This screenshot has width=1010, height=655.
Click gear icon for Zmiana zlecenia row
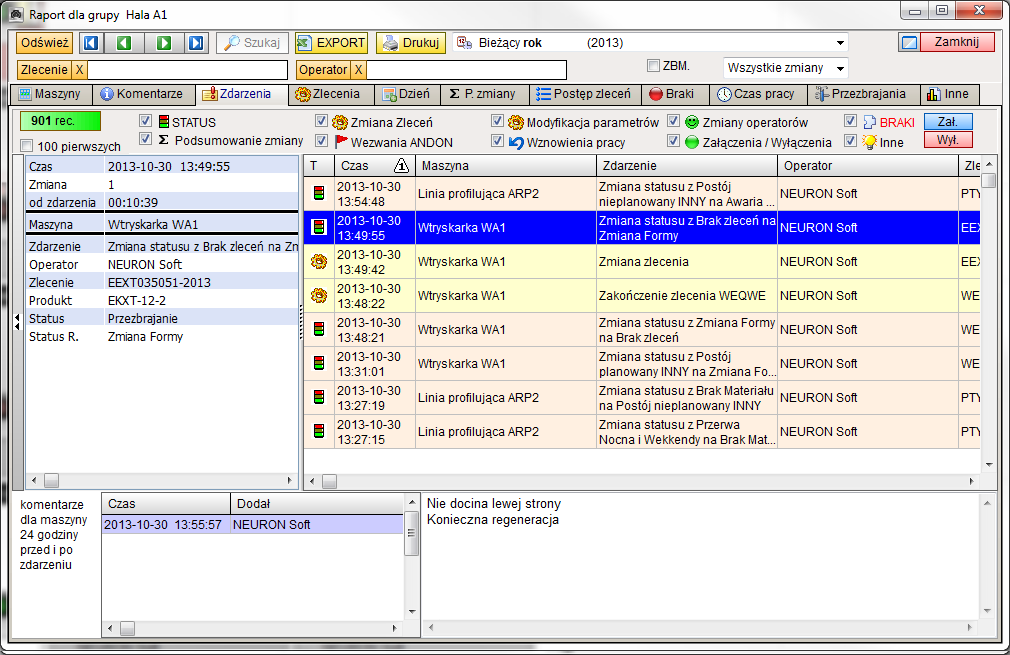click(x=319, y=261)
